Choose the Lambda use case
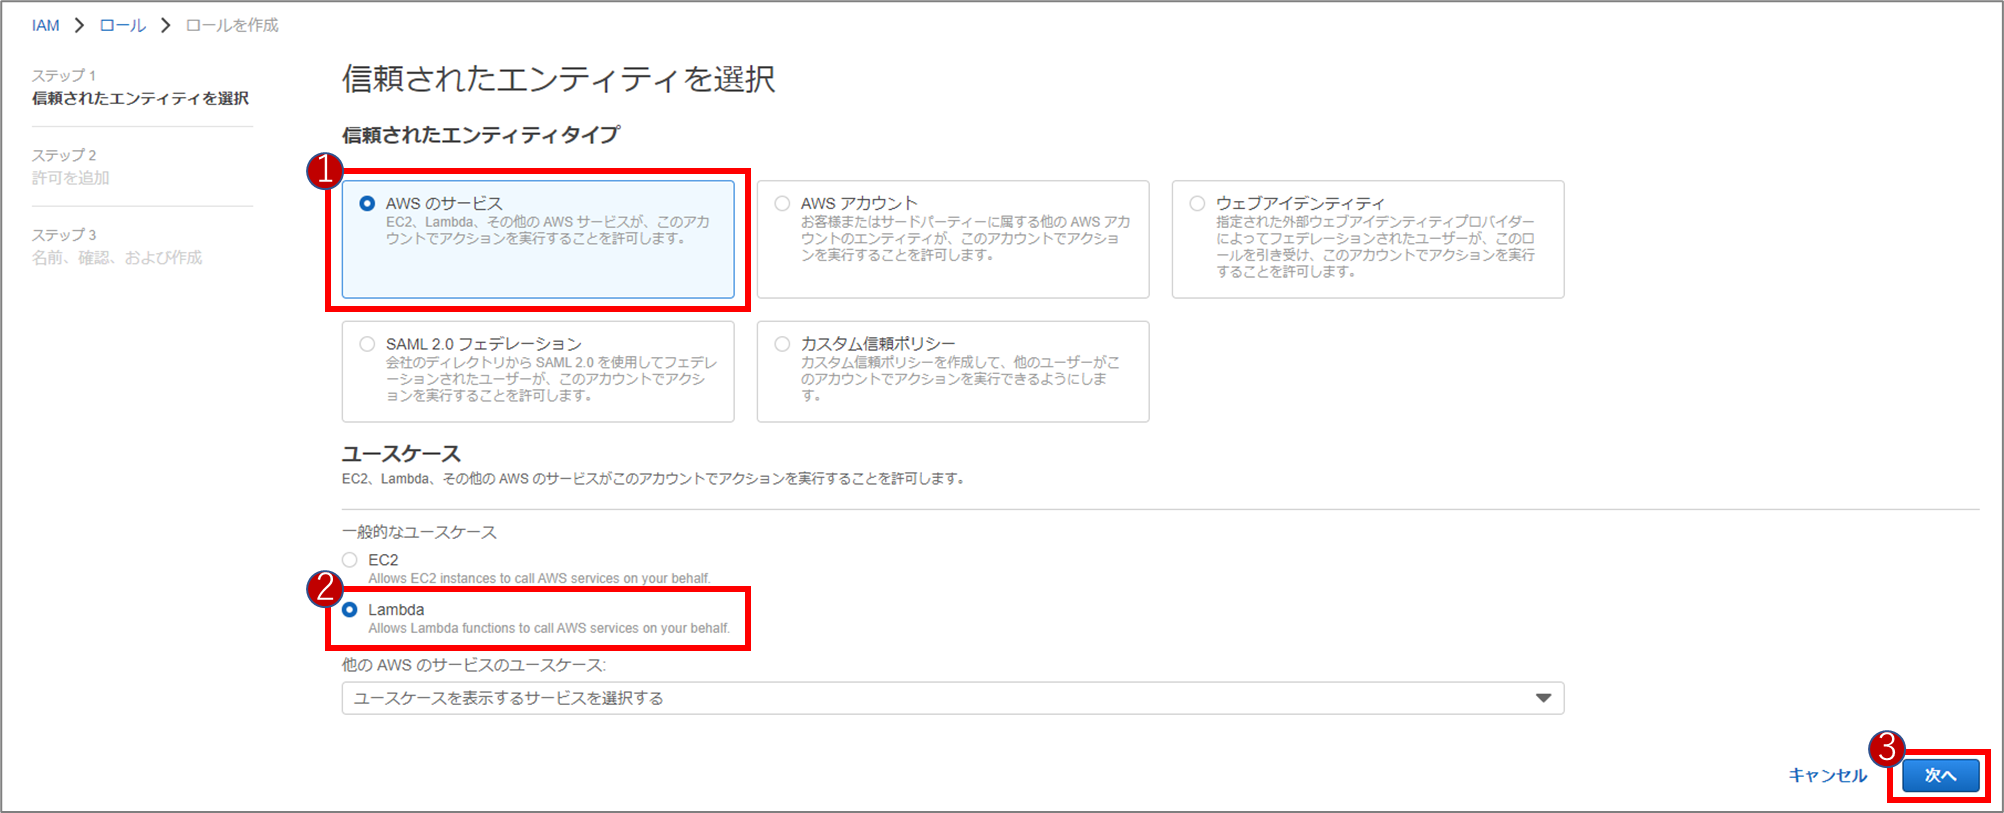This screenshot has width=2004, height=813. pyautogui.click(x=350, y=610)
